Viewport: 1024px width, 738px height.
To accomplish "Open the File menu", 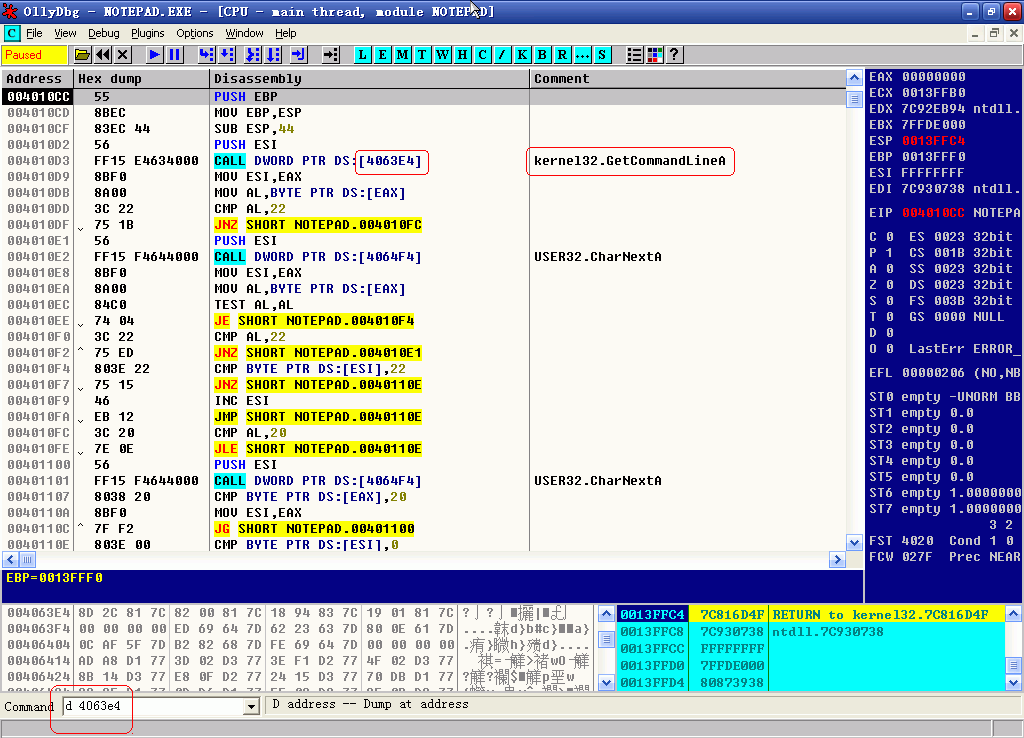I will pyautogui.click(x=34, y=33).
